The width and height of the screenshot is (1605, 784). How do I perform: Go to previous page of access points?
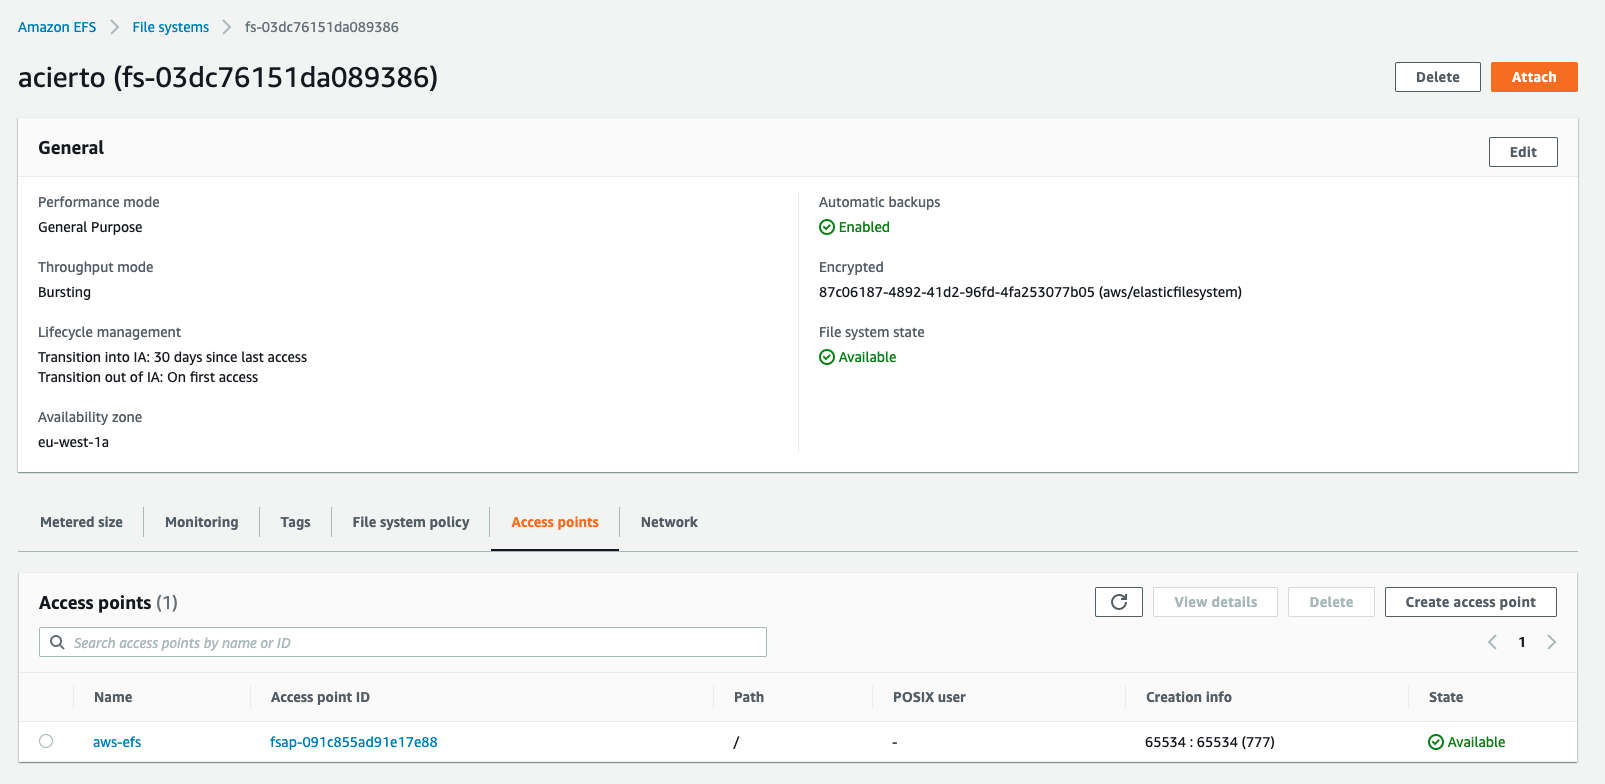(1492, 642)
